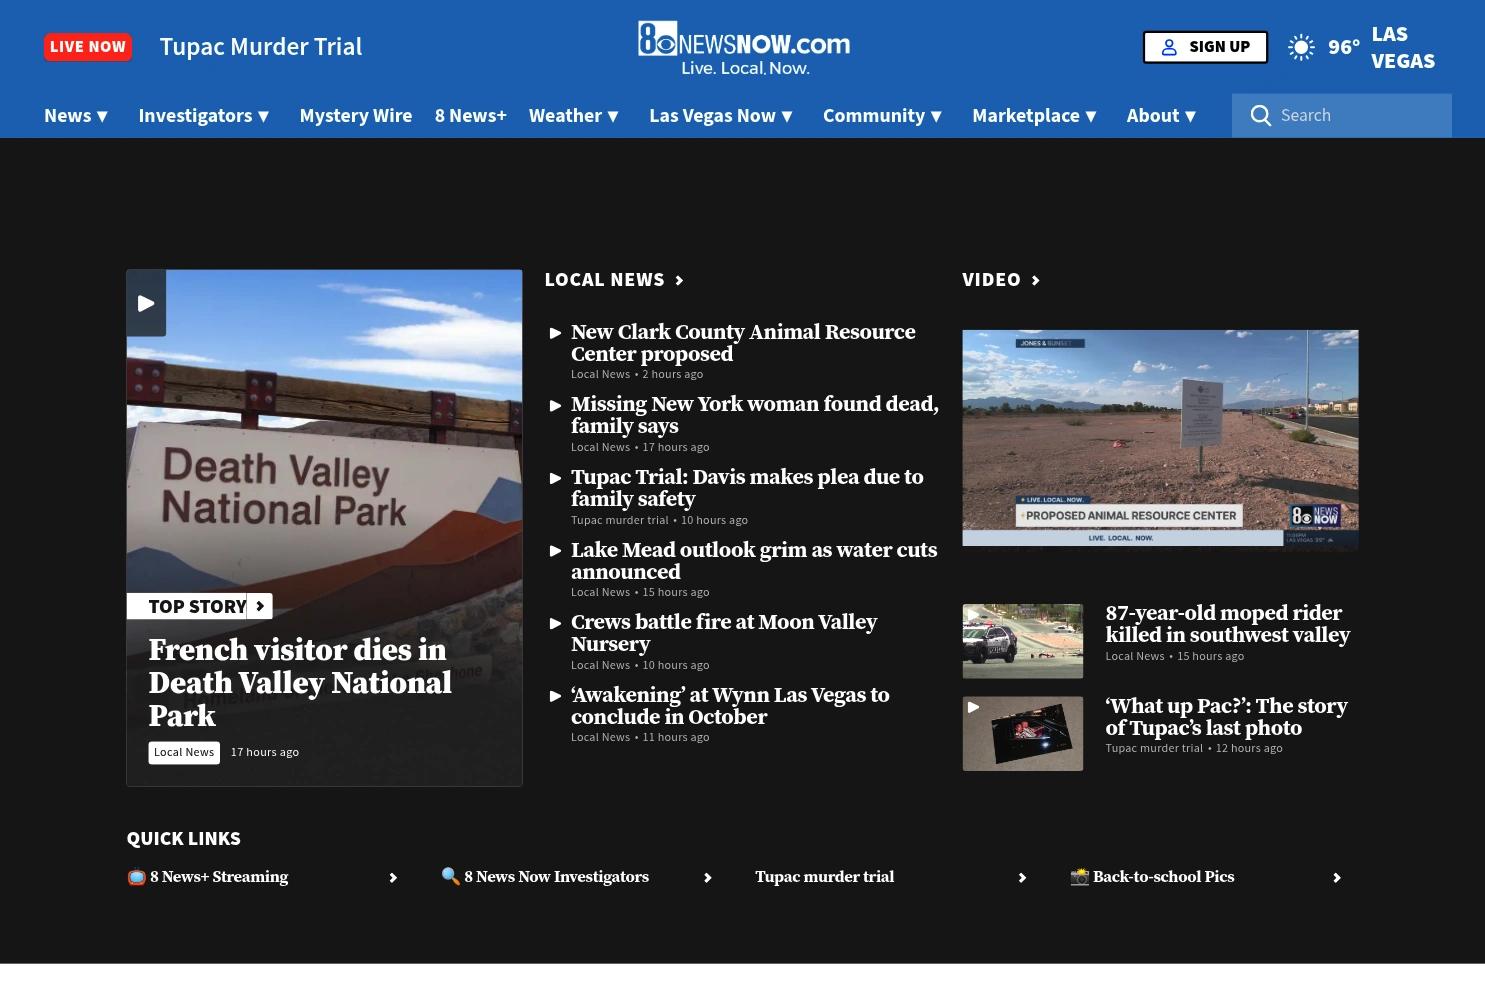Open the Tupac last photo thumbnail
Viewport: 1485px width, 990px height.
pyautogui.click(x=1023, y=734)
